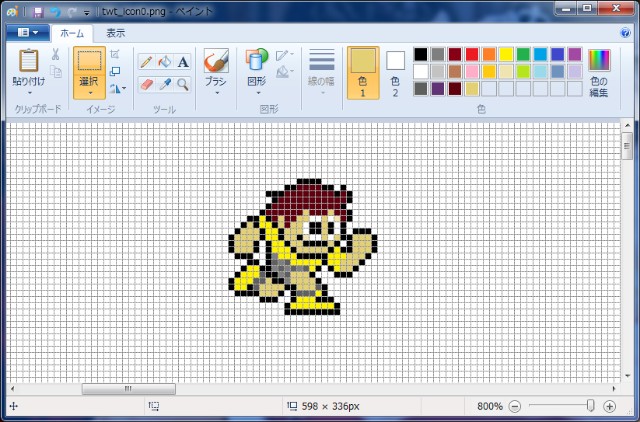Click the Save icon in quick access toolbar
The height and width of the screenshot is (422, 640).
38,12
